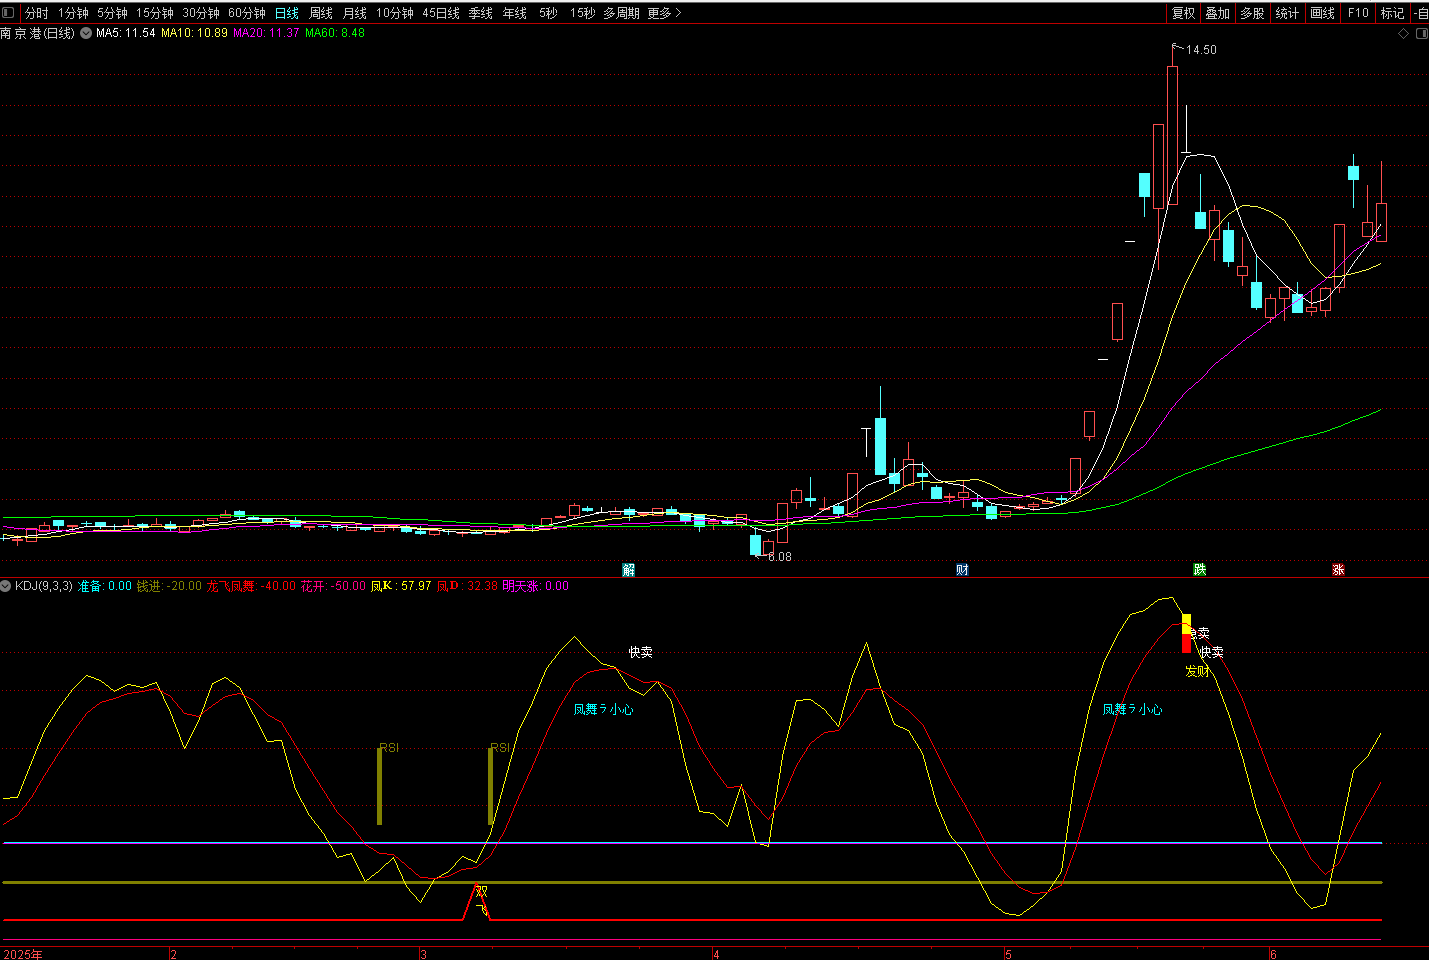Click the MA60: 8.48 label

click(x=335, y=33)
